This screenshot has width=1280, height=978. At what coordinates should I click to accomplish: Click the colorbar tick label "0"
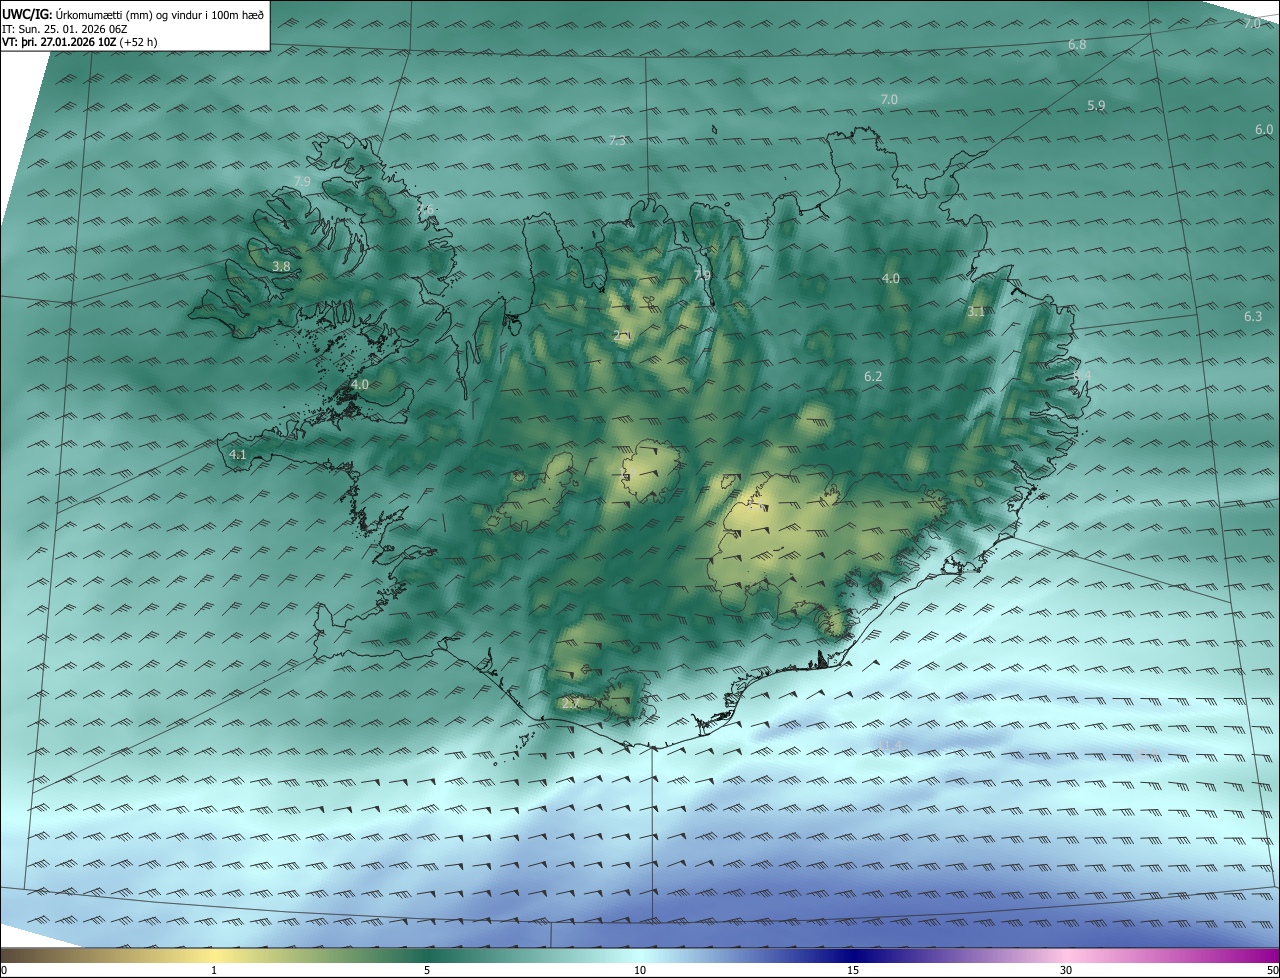[4, 970]
